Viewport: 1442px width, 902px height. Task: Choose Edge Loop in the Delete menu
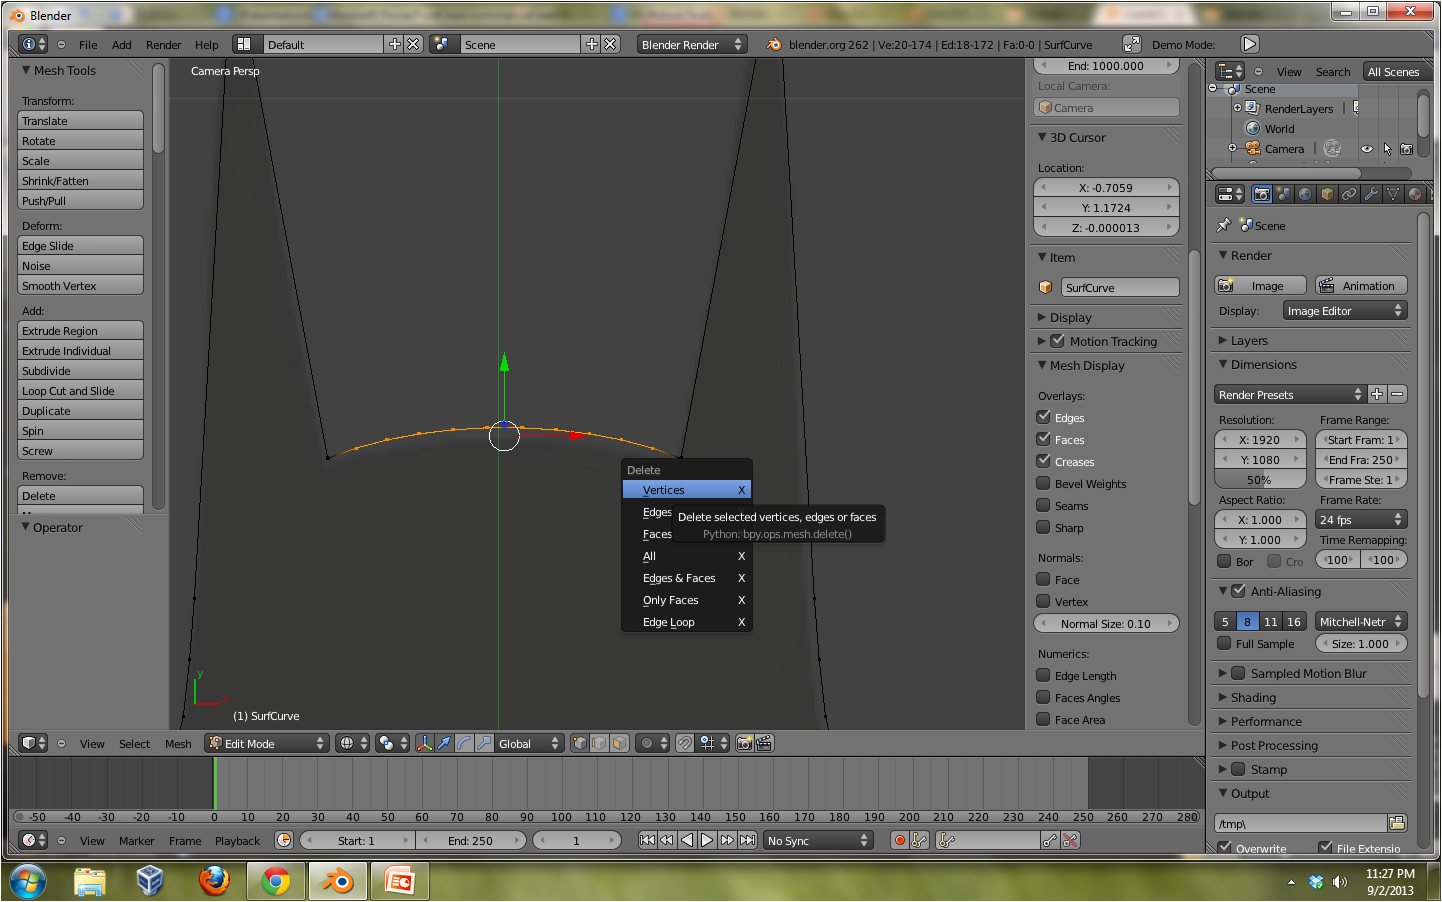click(686, 622)
